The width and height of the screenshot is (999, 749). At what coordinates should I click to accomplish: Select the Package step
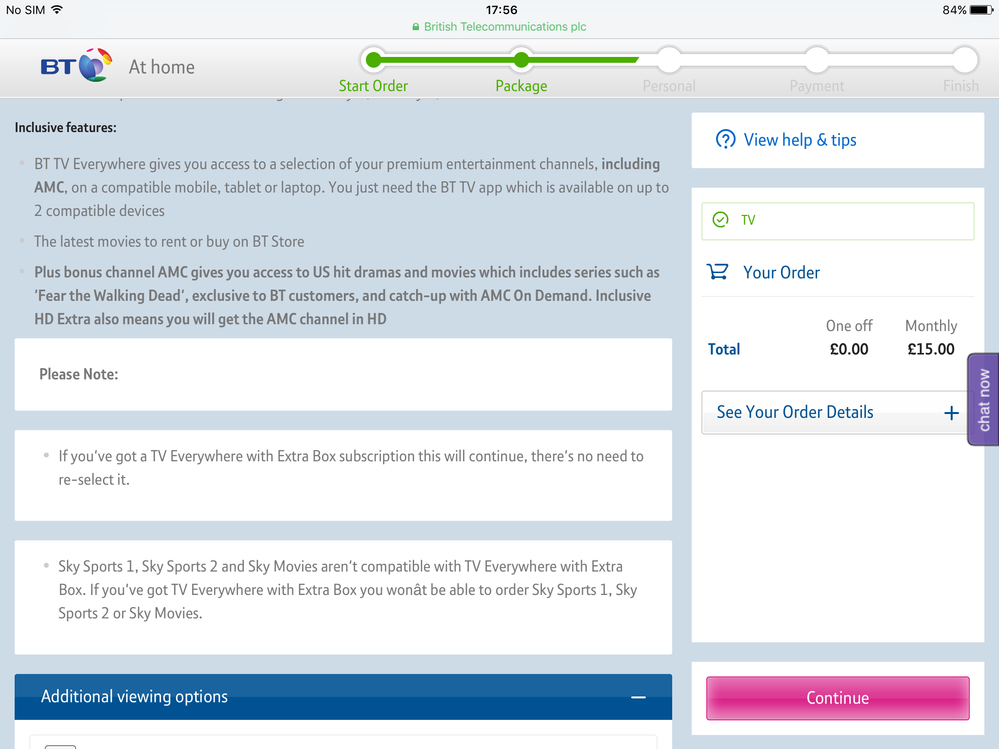tap(521, 86)
